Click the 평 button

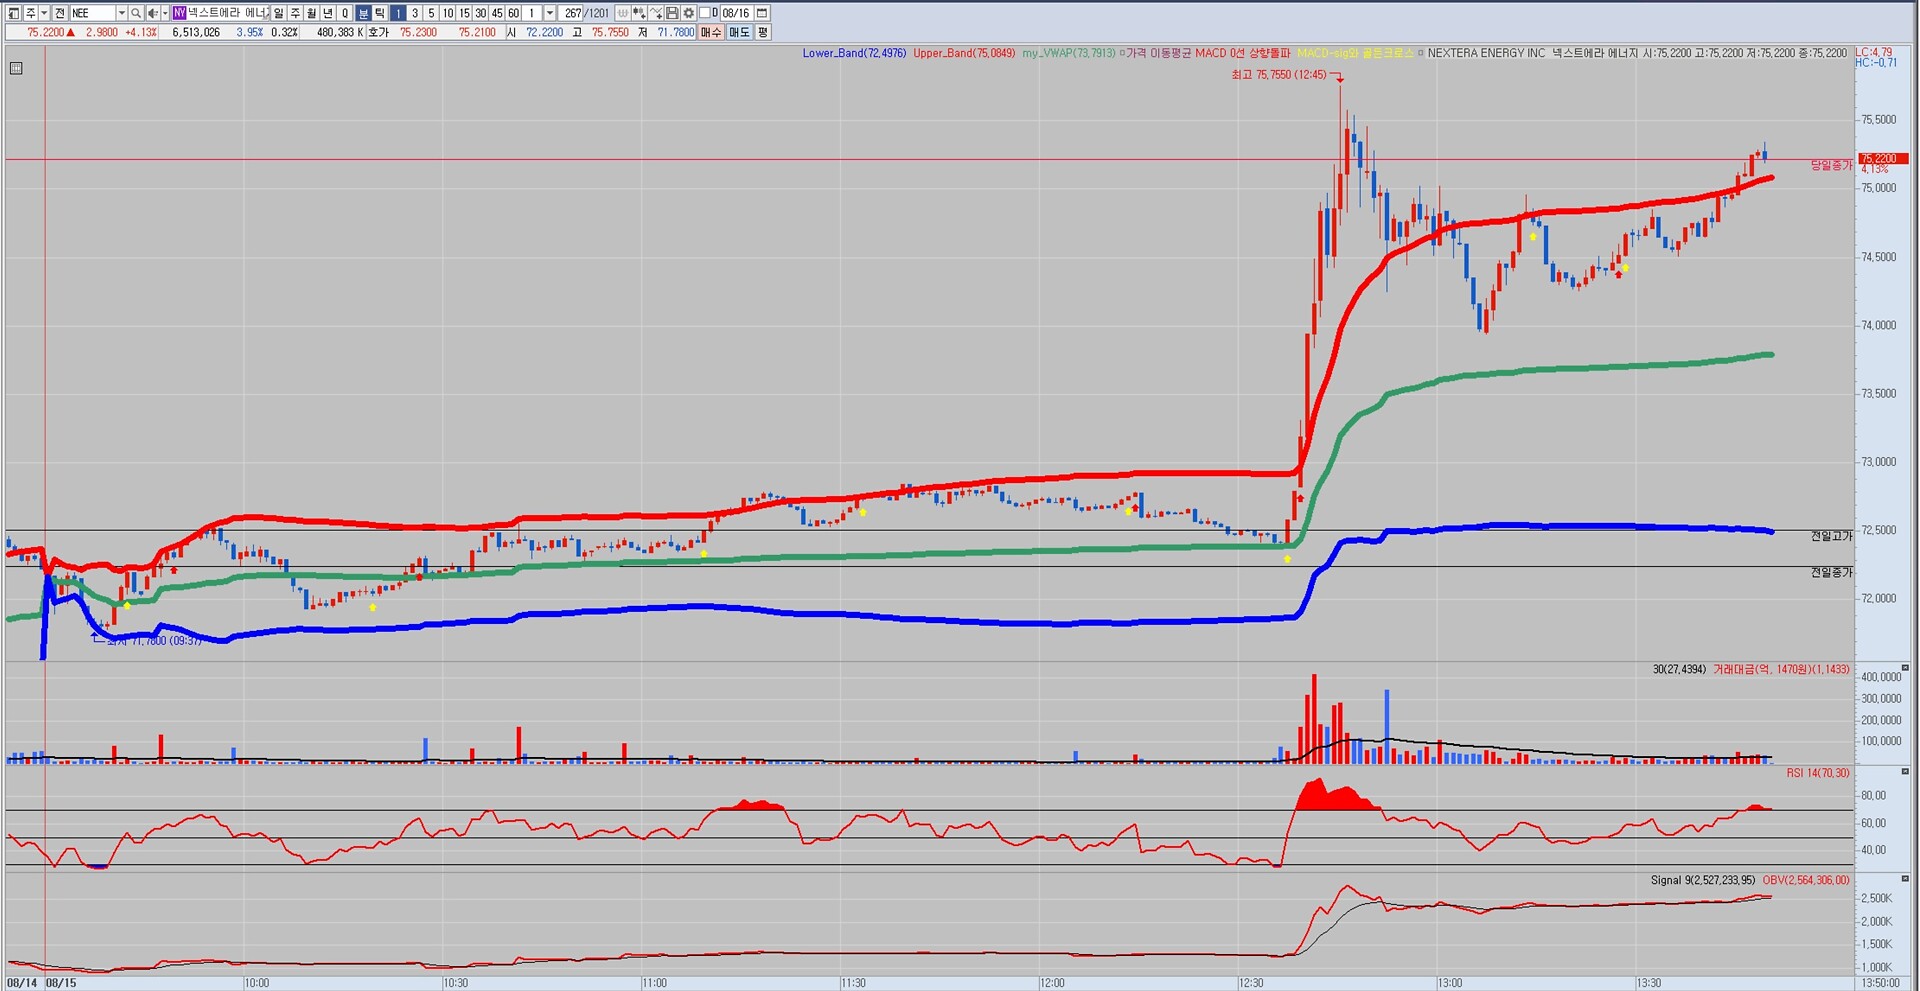[763, 32]
